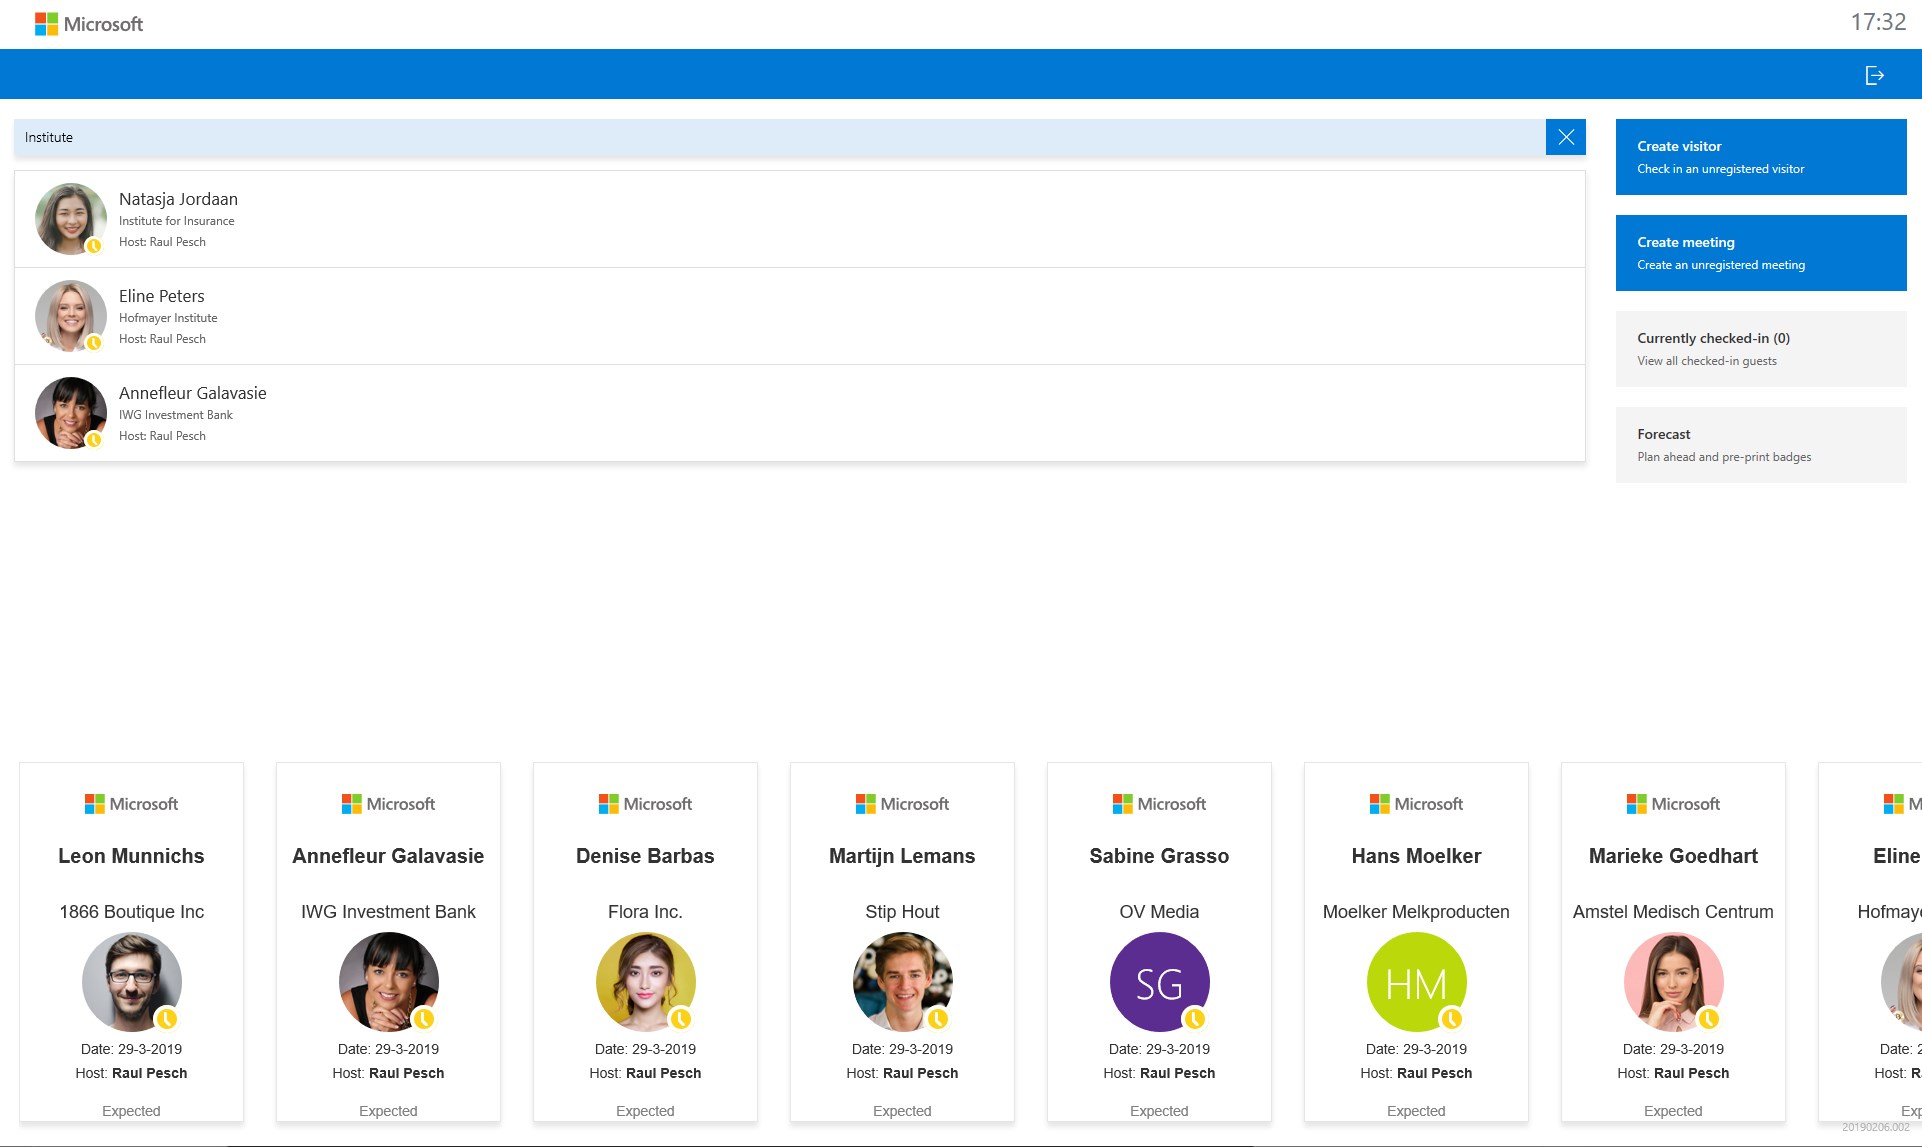Select Hans Moelker name on badge card

[x=1416, y=856]
